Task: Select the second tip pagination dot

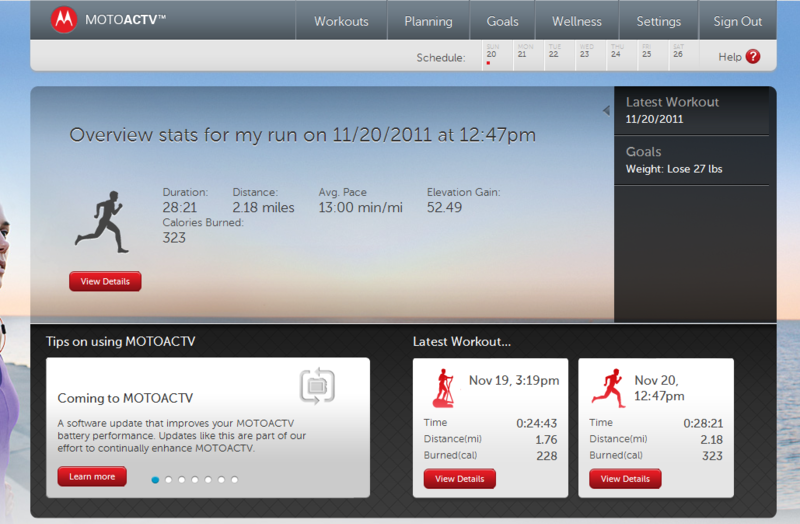Action: 168,480
